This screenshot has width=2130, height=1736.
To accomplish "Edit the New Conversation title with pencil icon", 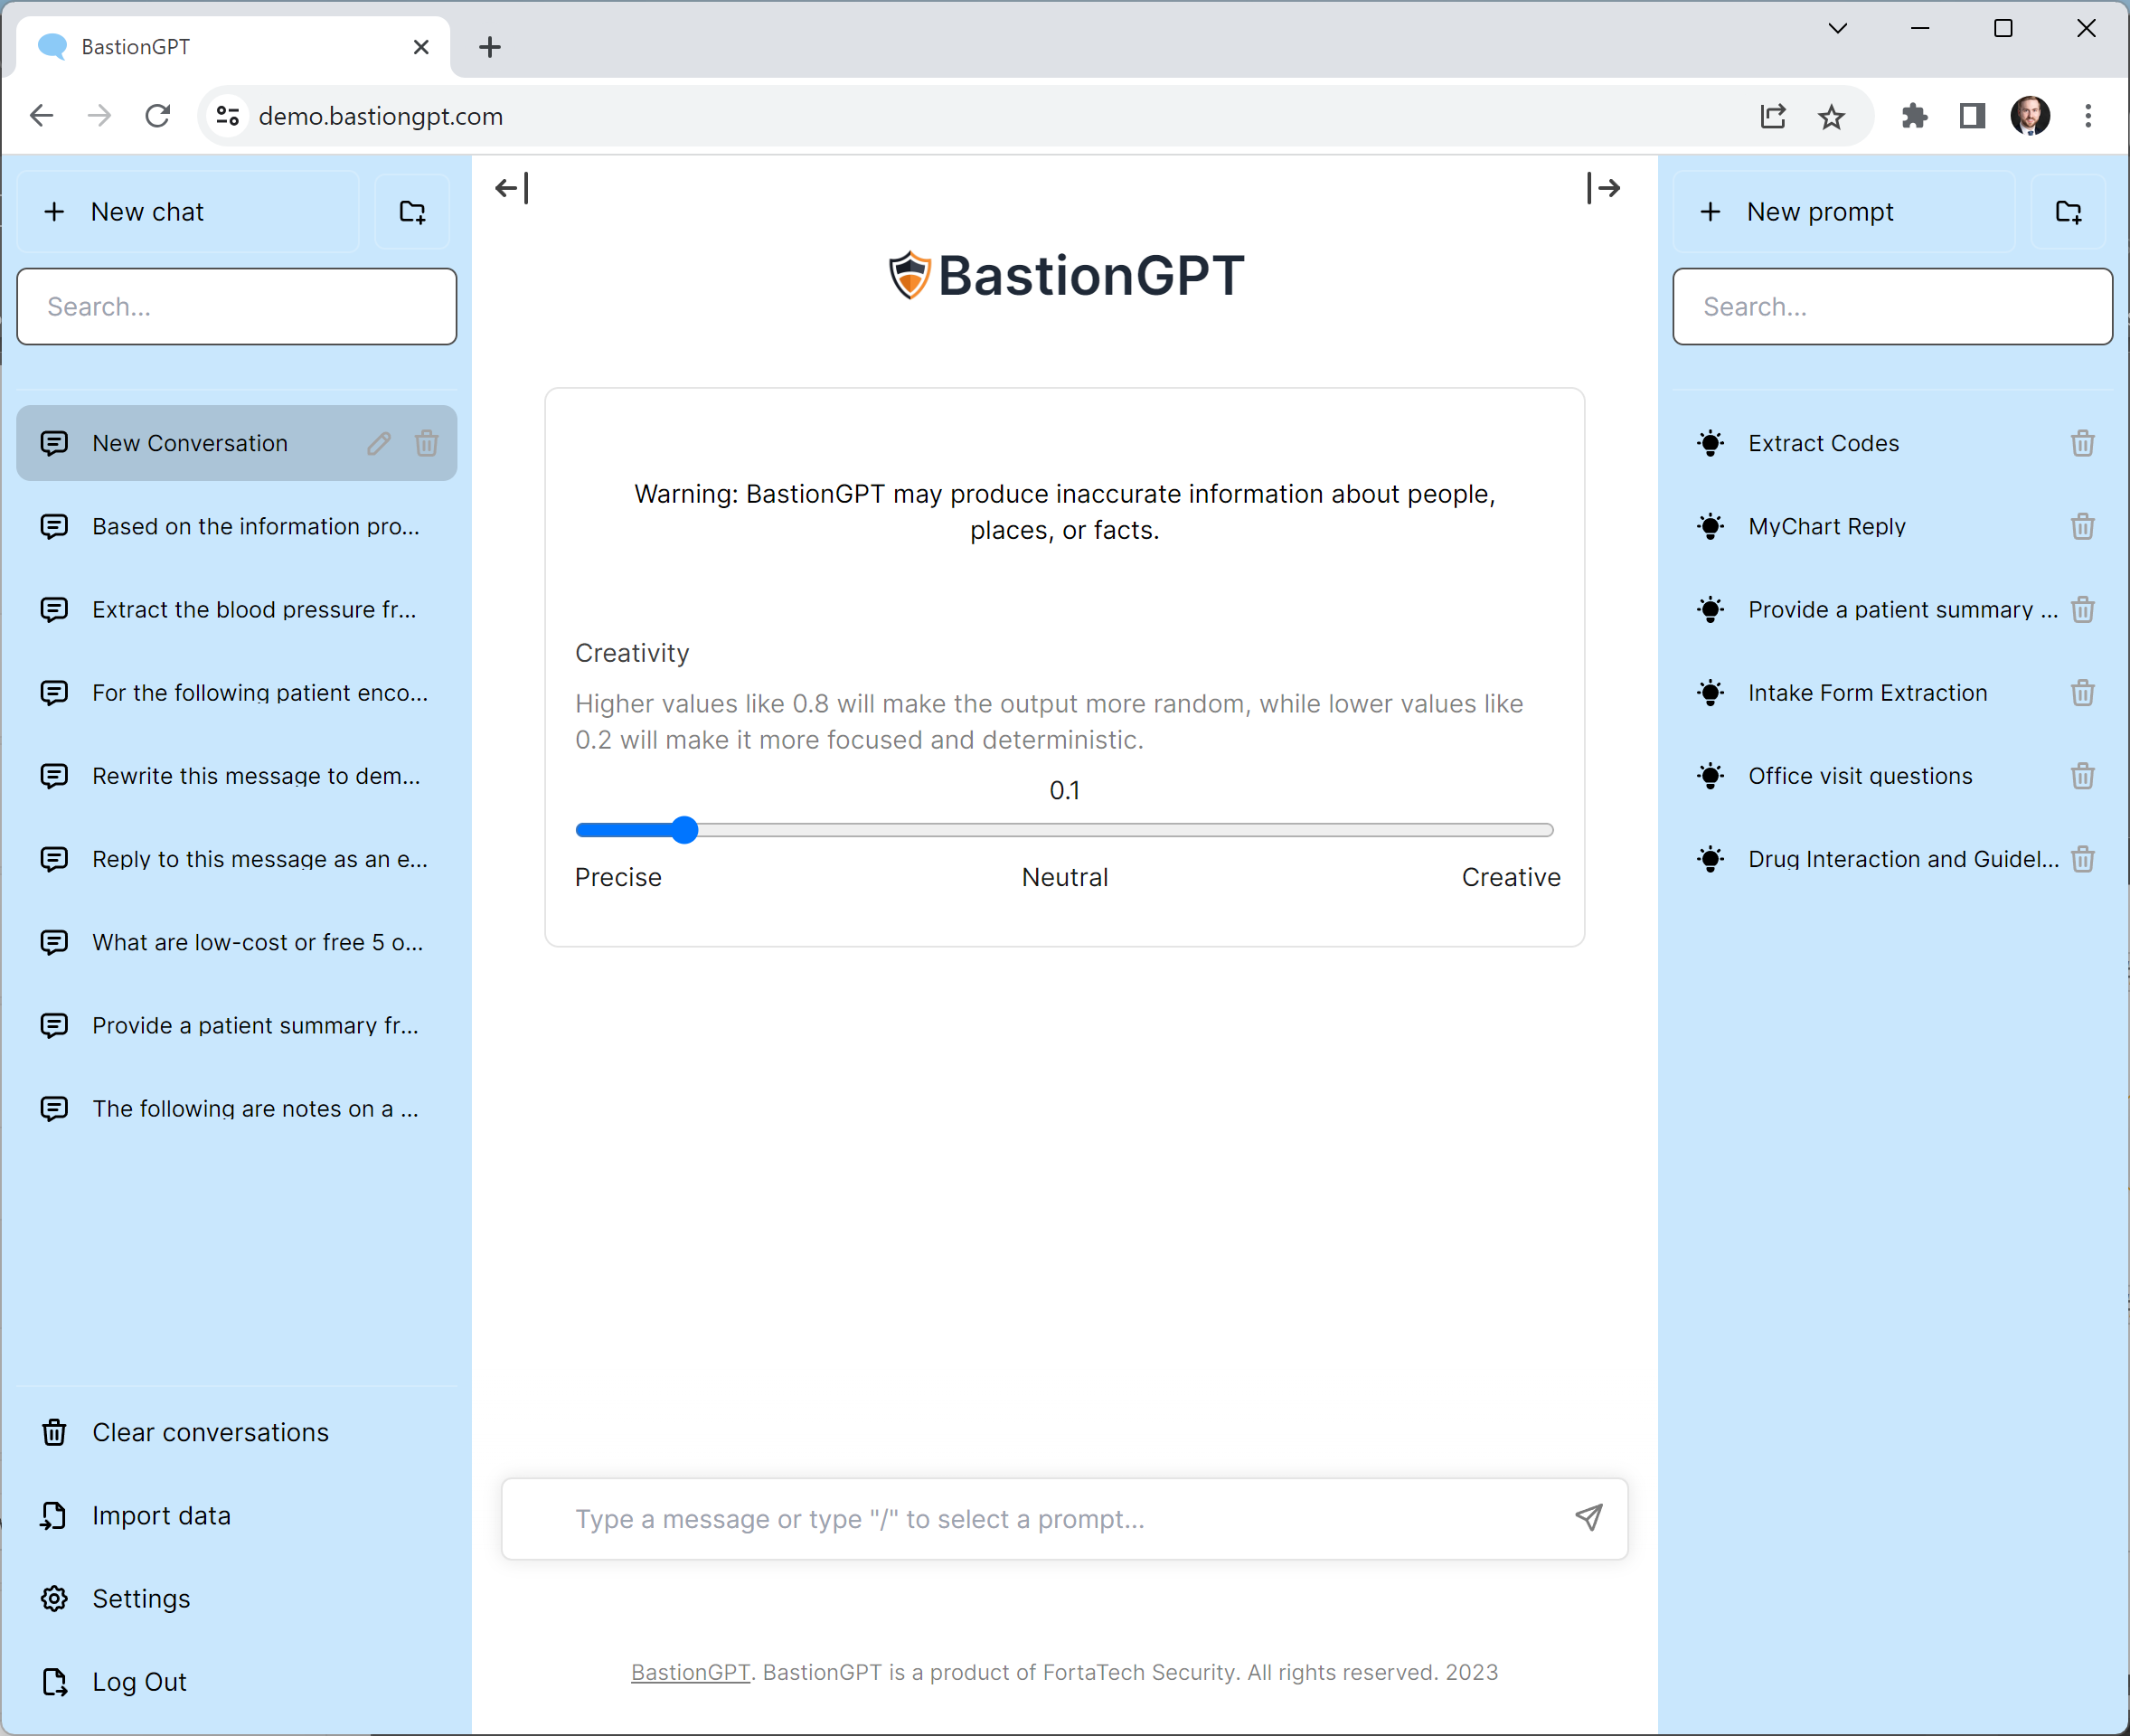I will [379, 443].
